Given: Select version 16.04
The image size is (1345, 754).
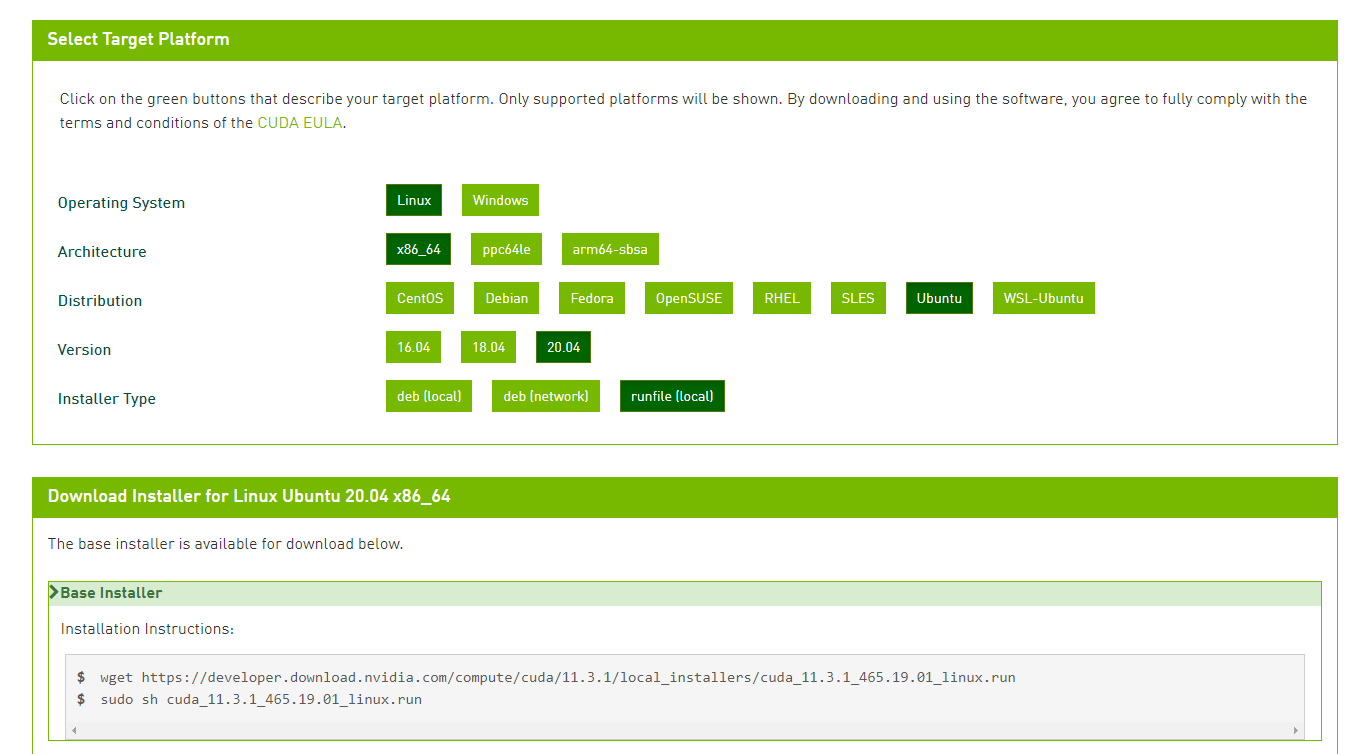Looking at the screenshot, I should (x=413, y=347).
